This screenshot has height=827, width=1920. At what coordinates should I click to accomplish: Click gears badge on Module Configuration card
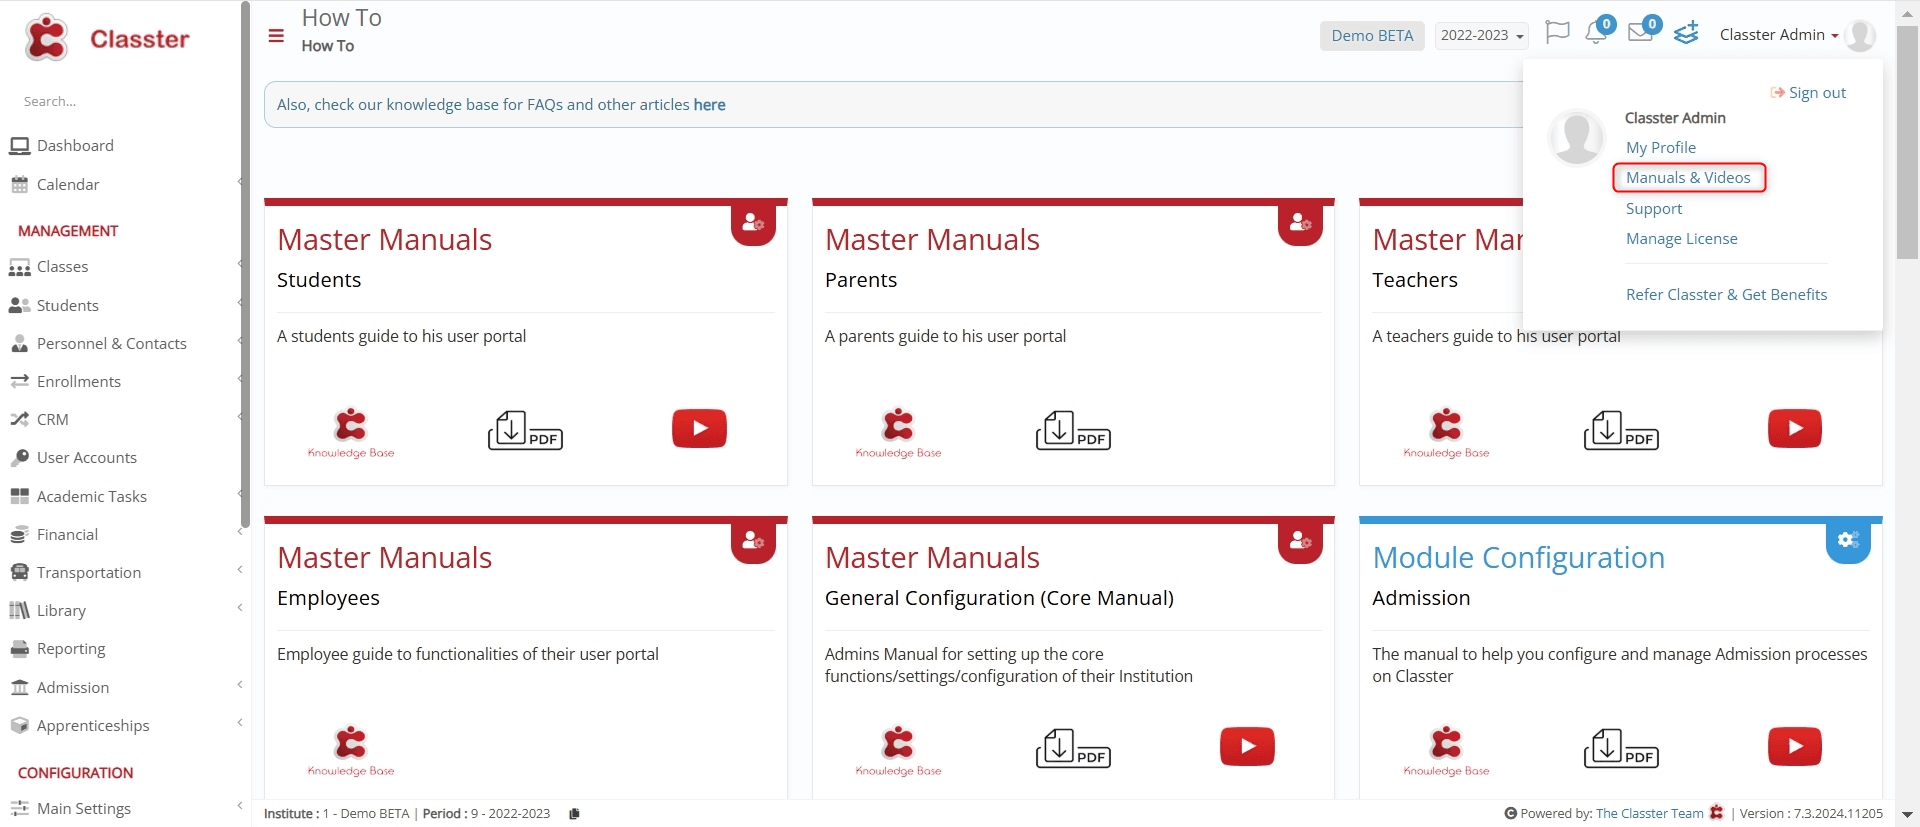click(1848, 541)
